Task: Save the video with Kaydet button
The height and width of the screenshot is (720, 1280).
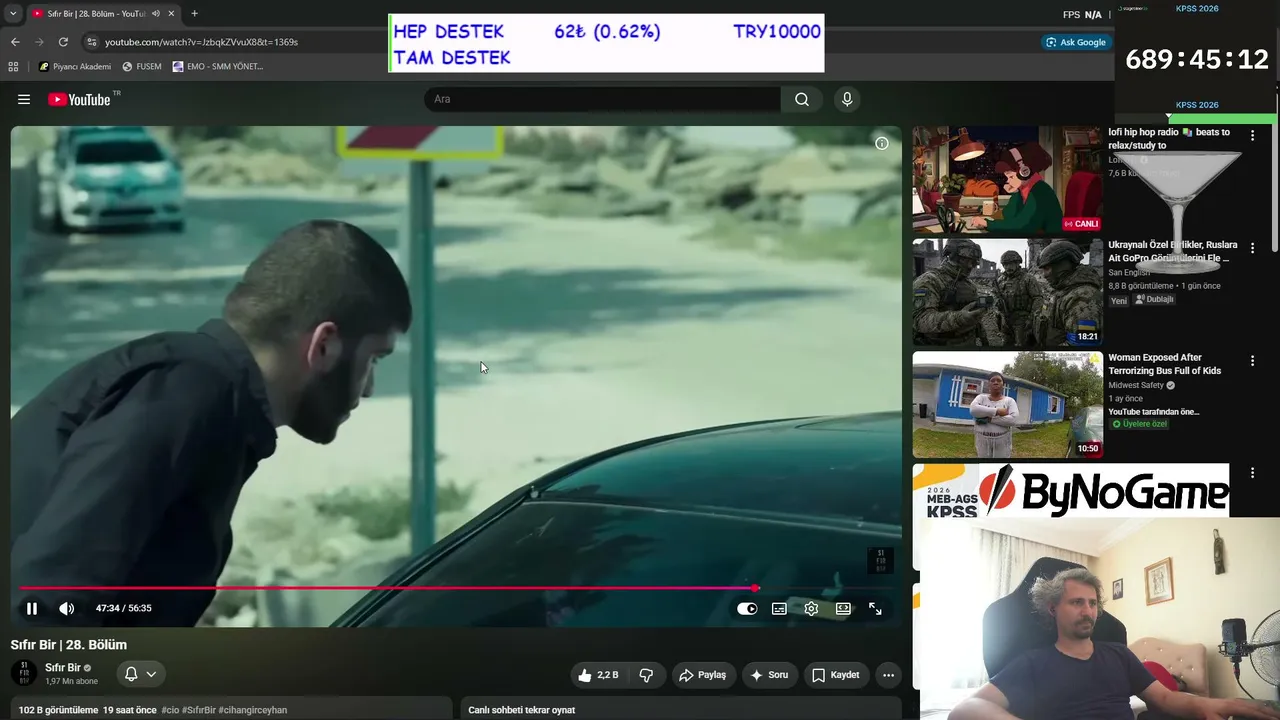Action: pyautogui.click(x=836, y=675)
